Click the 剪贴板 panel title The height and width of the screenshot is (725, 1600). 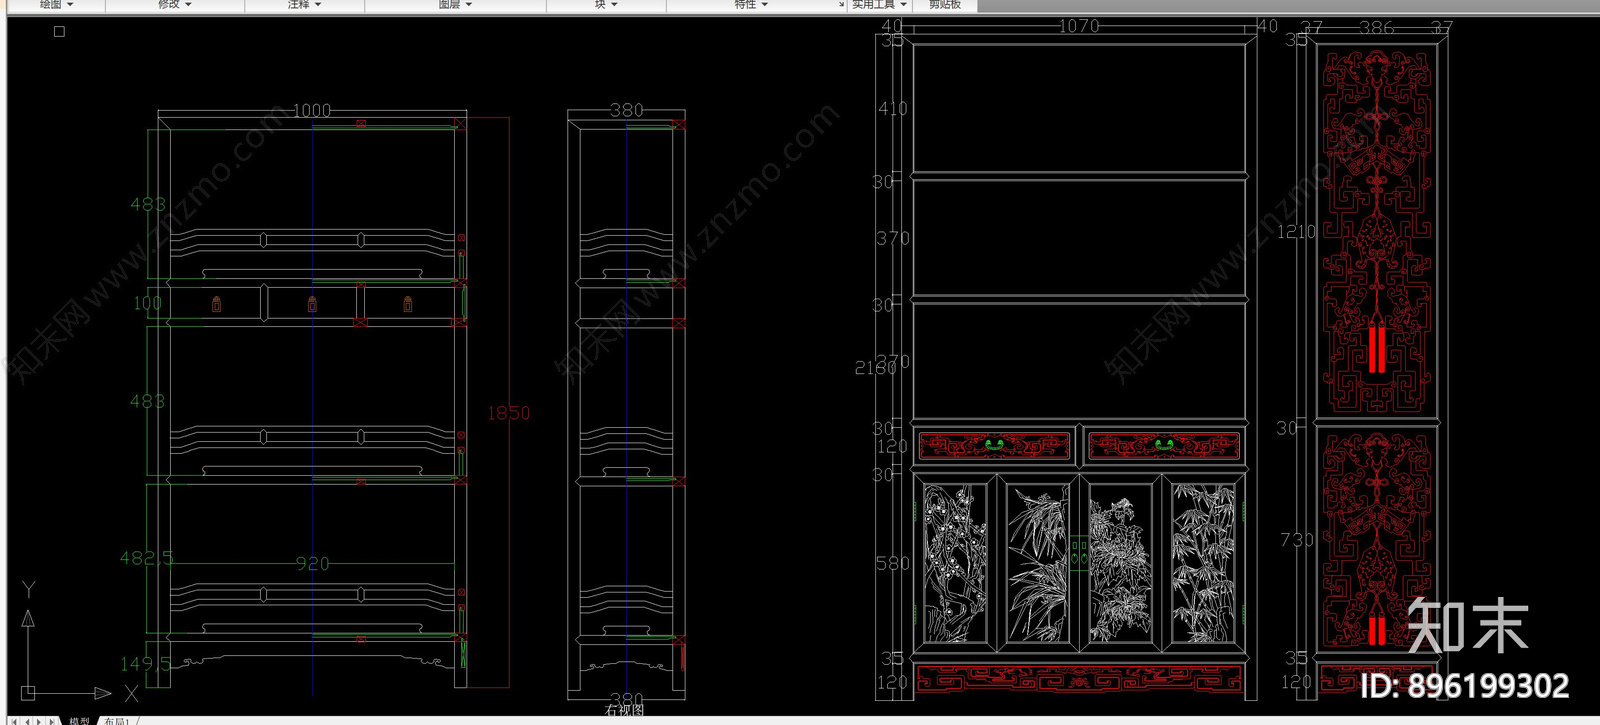pos(944,5)
